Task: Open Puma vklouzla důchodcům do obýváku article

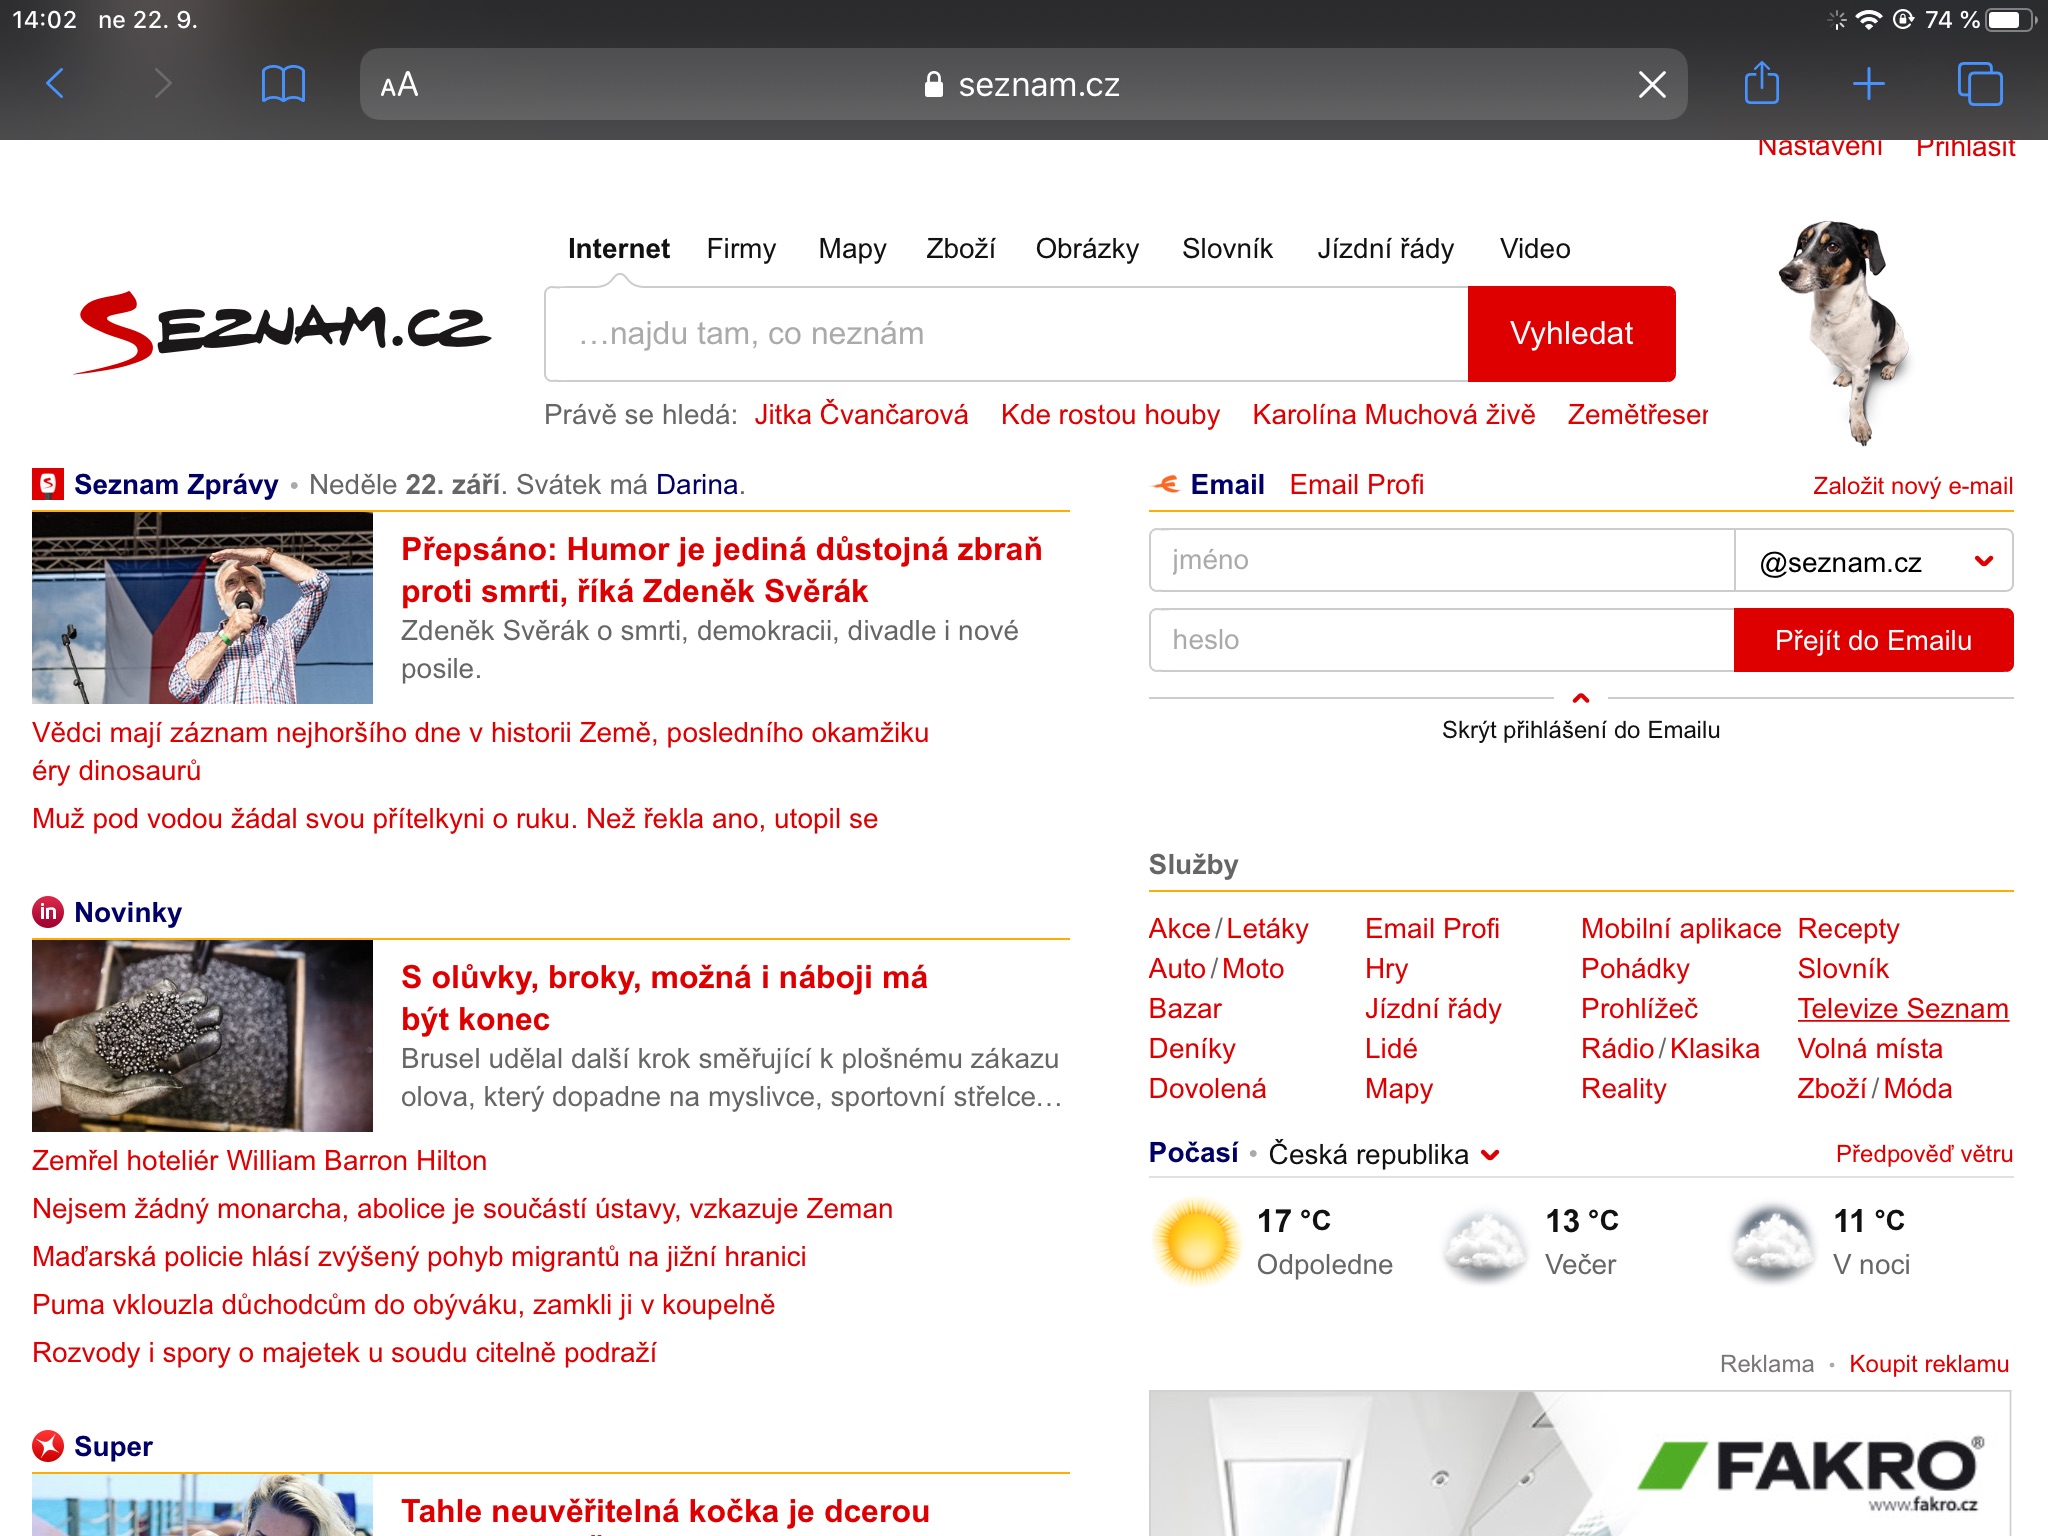Action: tap(403, 1305)
